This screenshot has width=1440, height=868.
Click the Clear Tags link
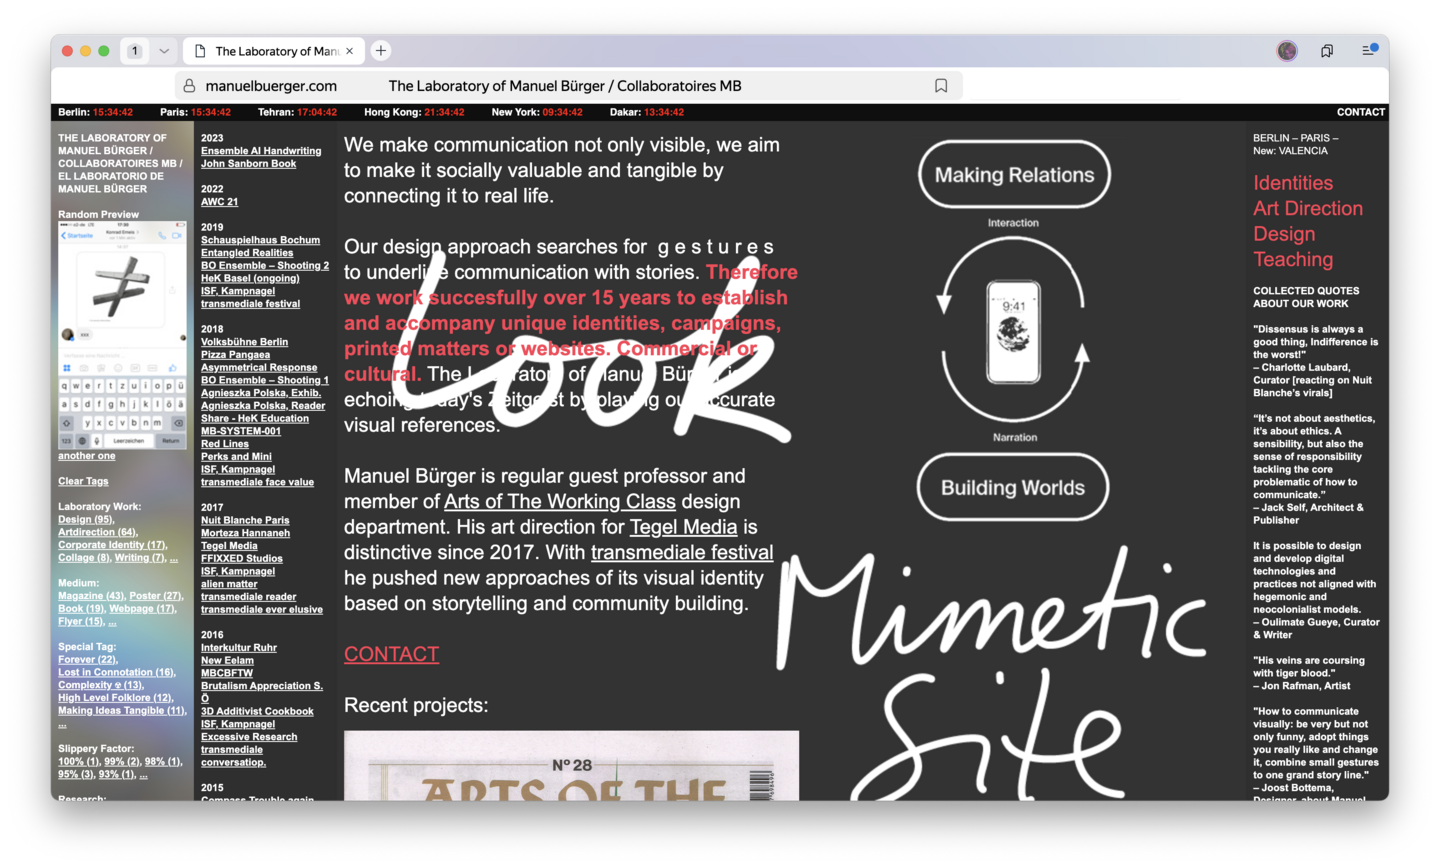point(83,481)
